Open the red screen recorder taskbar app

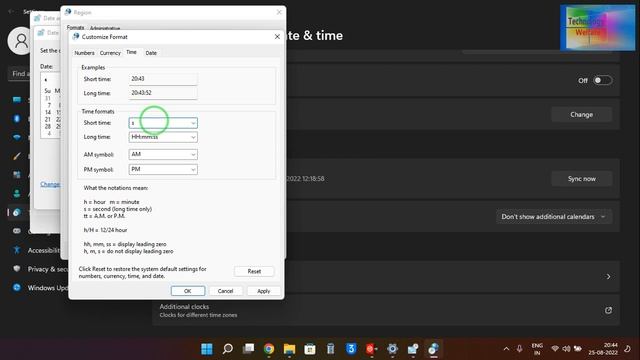coord(371,349)
